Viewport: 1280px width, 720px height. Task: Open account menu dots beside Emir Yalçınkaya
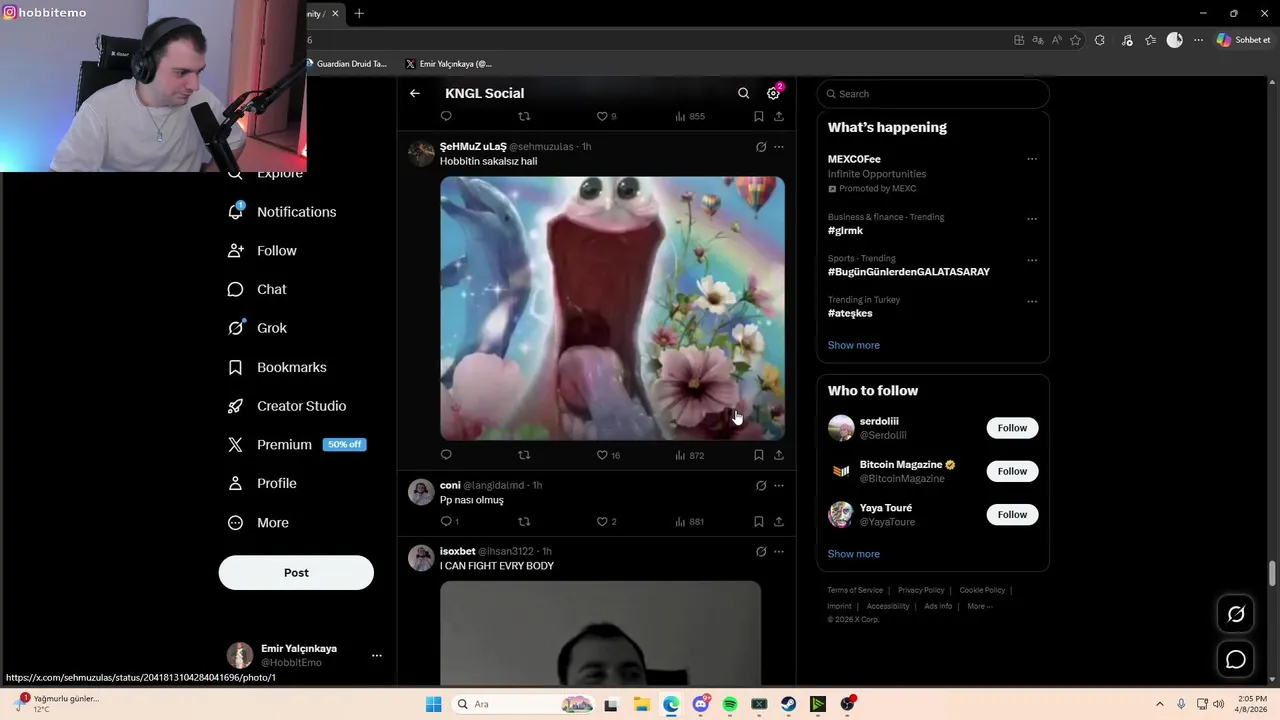(377, 656)
